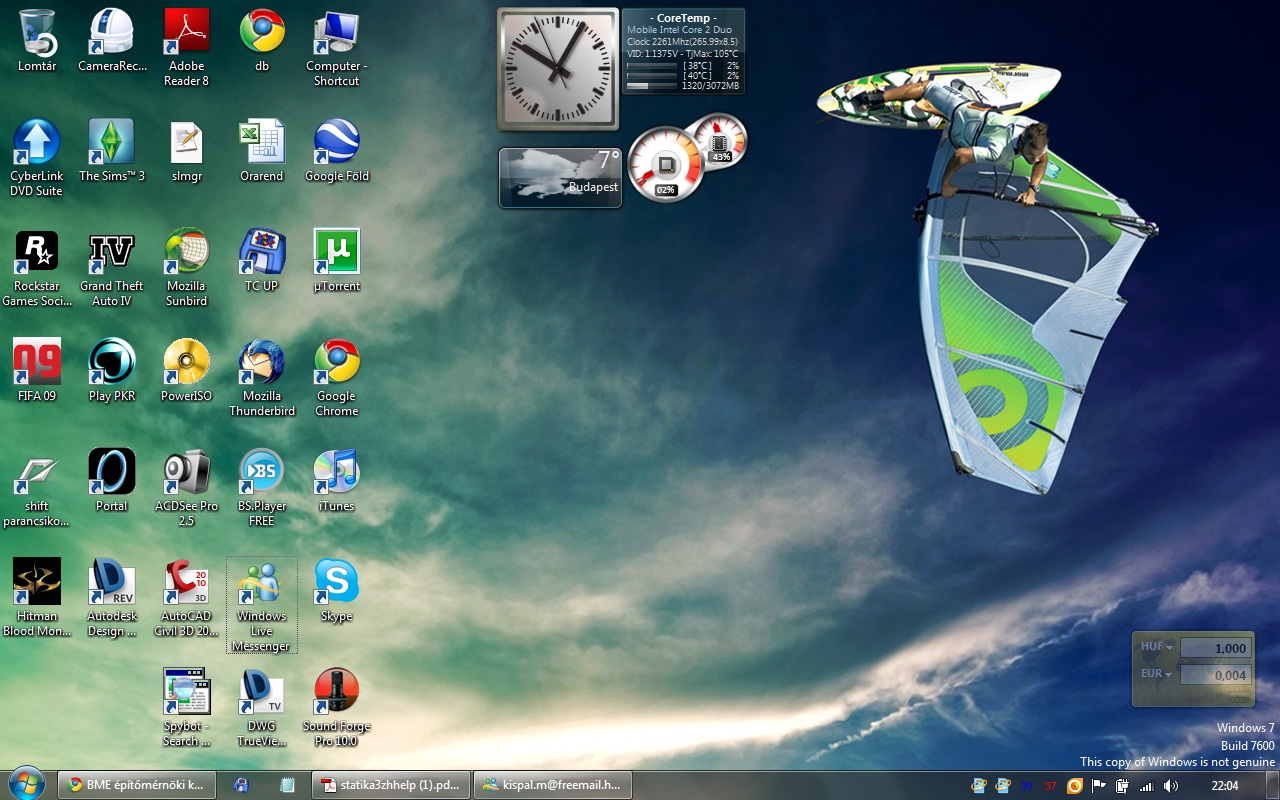Click the HUF amount field showing 1,000
The height and width of the screenshot is (800, 1280).
[1216, 648]
